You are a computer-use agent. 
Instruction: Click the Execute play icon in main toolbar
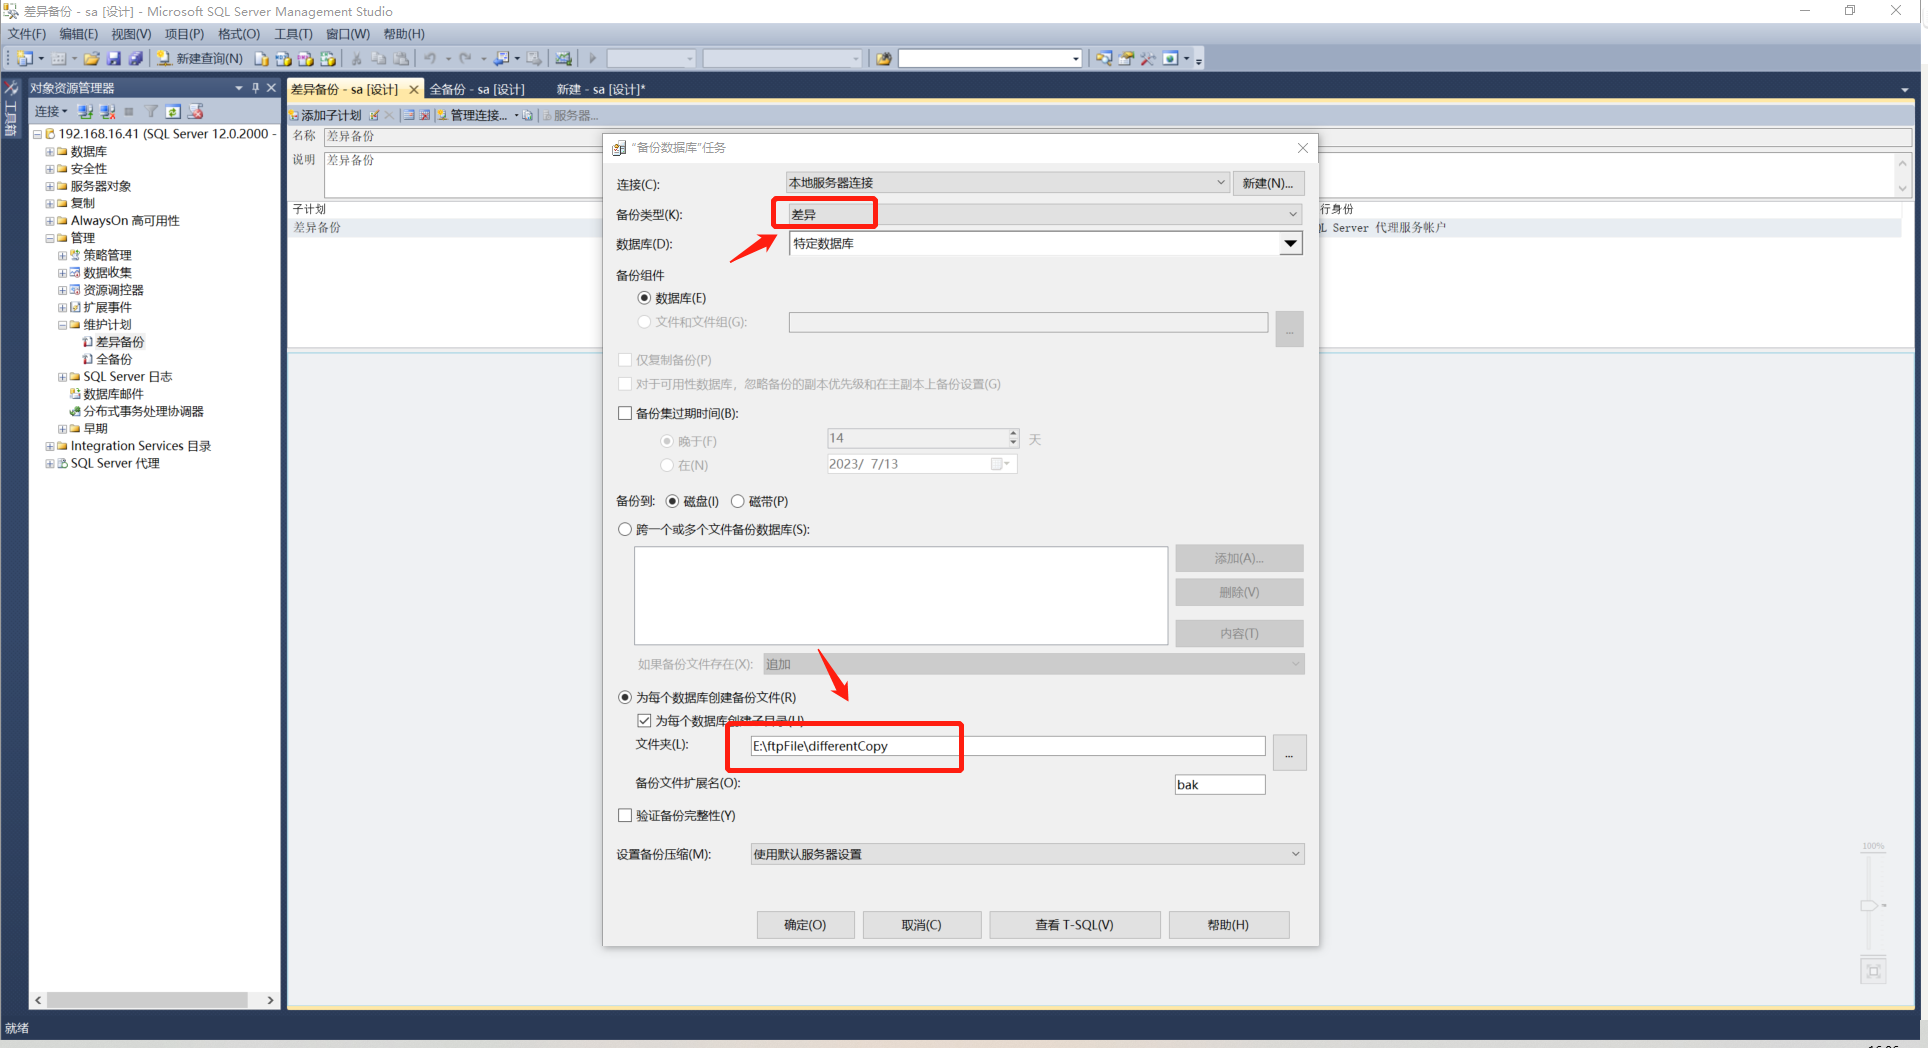click(x=593, y=58)
